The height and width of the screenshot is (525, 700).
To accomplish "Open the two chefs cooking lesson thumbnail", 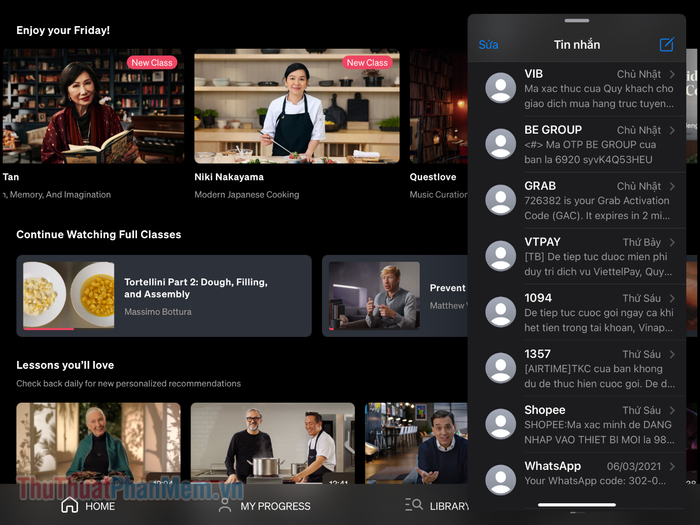I will pos(273,443).
